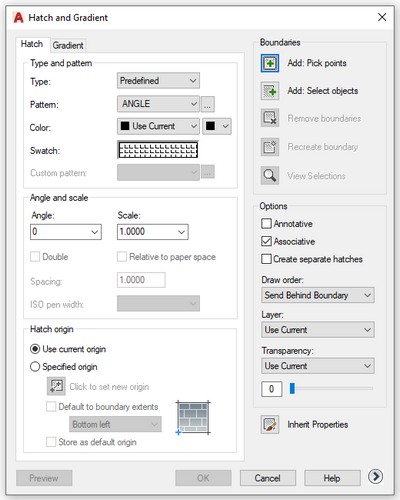Switch to the Gradient tab

[68, 45]
